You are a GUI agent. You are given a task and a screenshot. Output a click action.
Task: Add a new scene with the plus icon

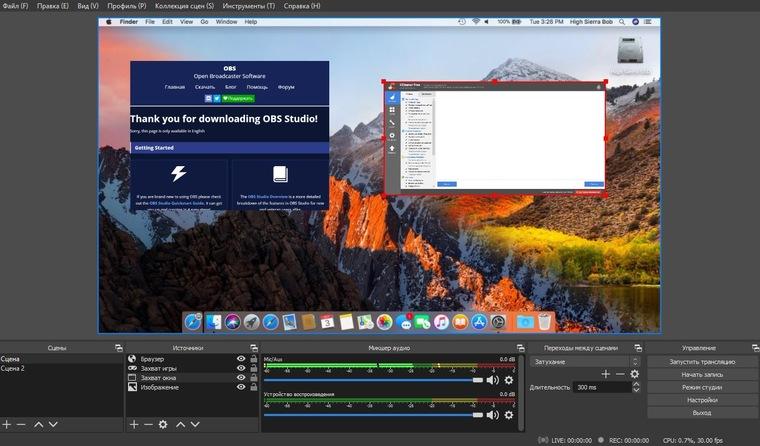point(7,424)
